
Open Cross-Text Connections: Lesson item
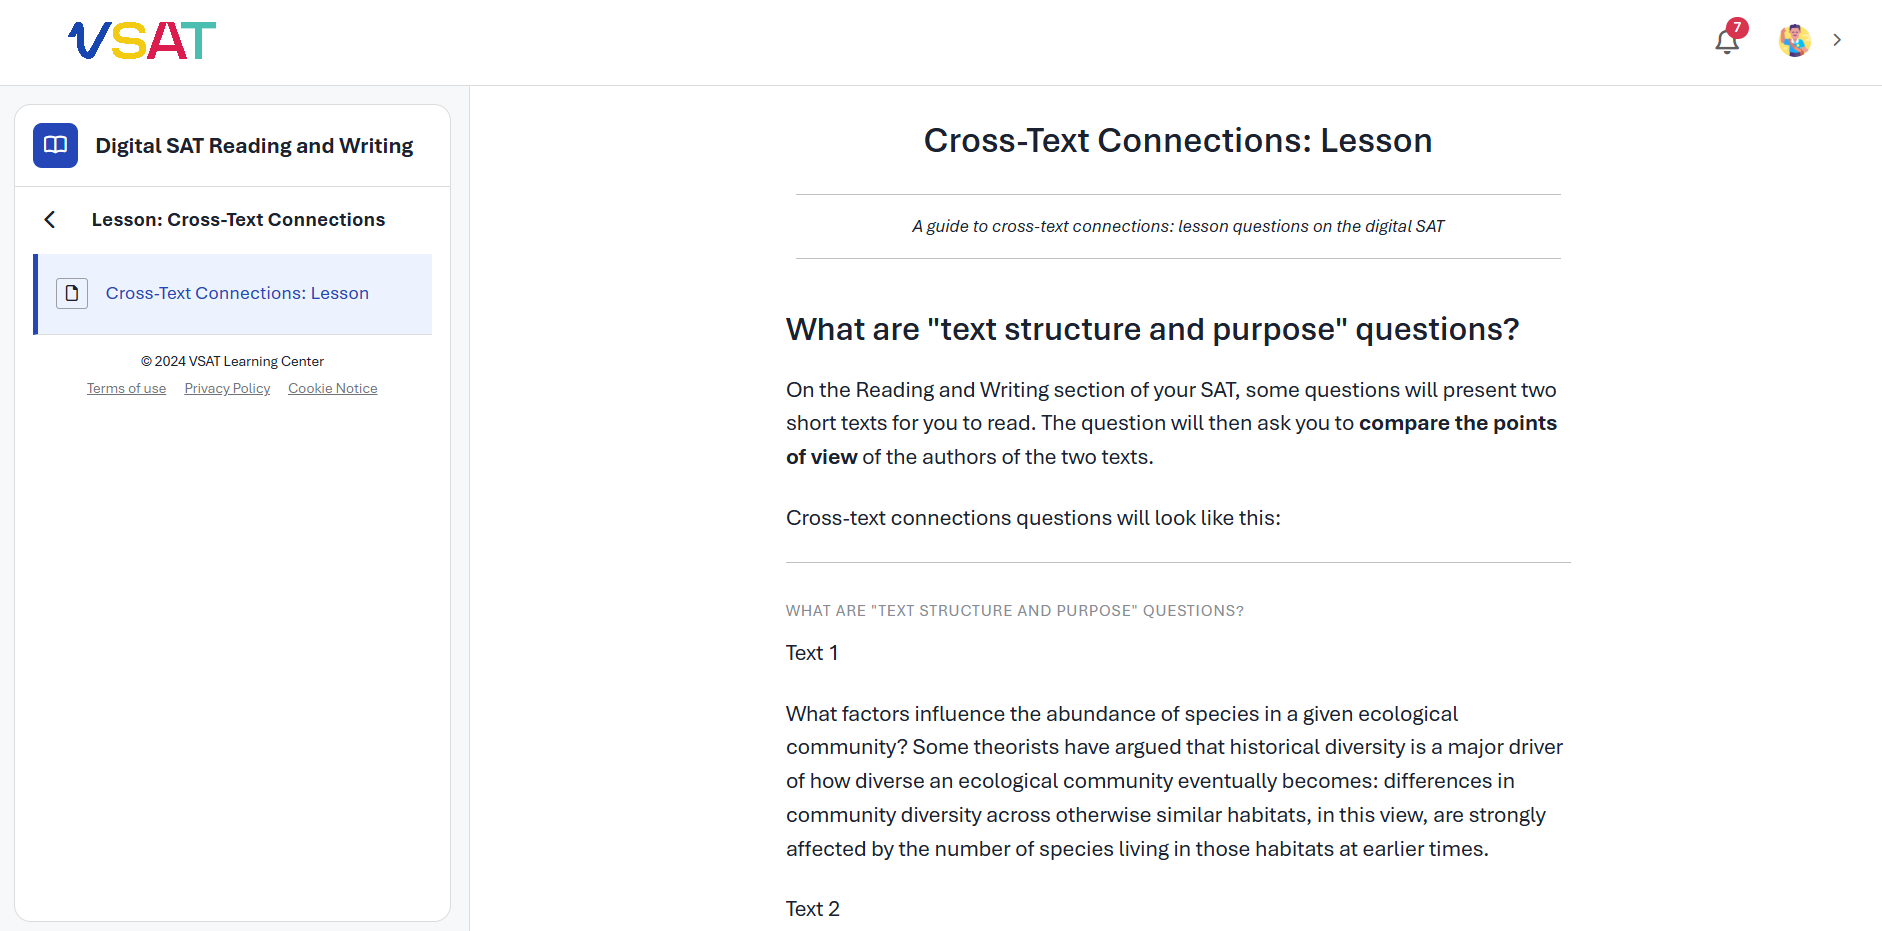tap(234, 294)
